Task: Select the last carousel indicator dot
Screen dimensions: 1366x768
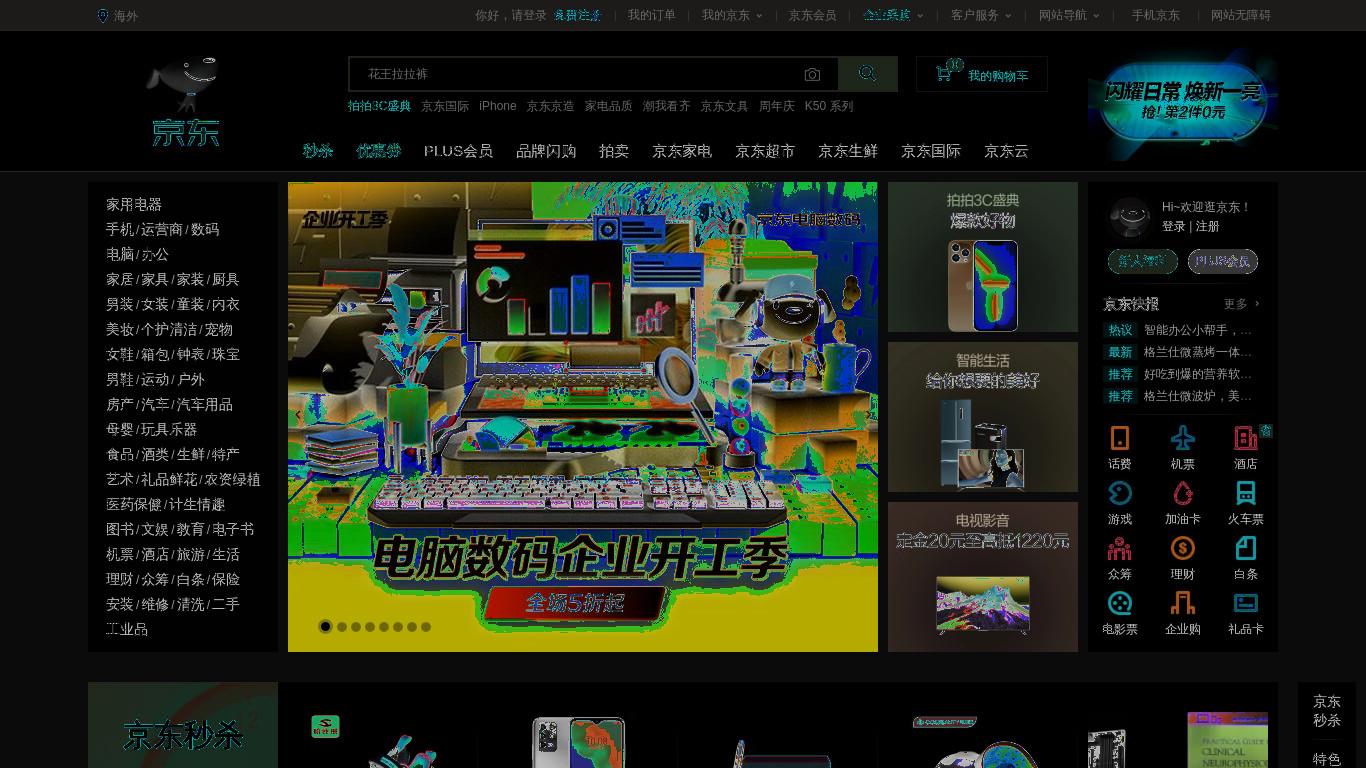Action: 426,627
